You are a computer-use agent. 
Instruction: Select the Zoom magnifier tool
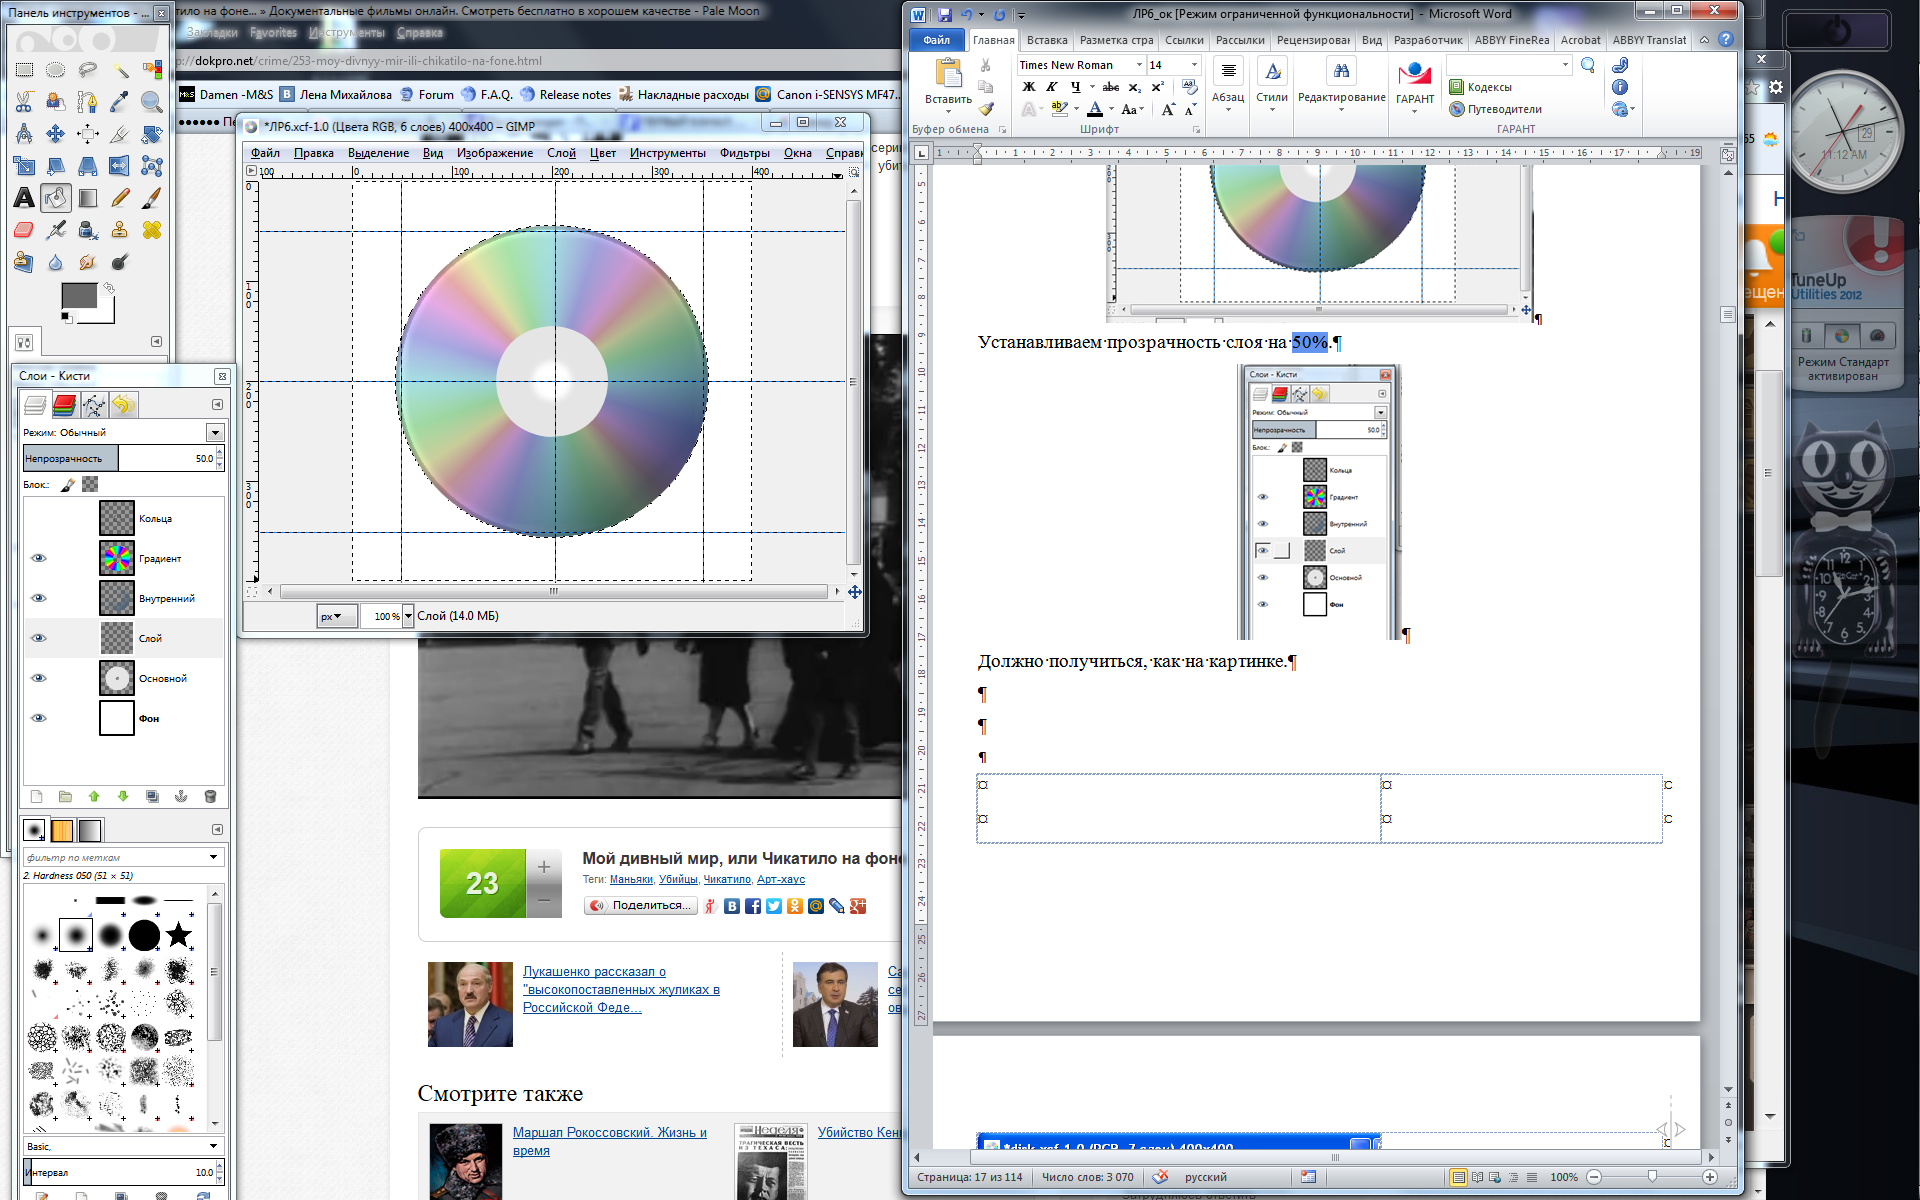tap(152, 102)
